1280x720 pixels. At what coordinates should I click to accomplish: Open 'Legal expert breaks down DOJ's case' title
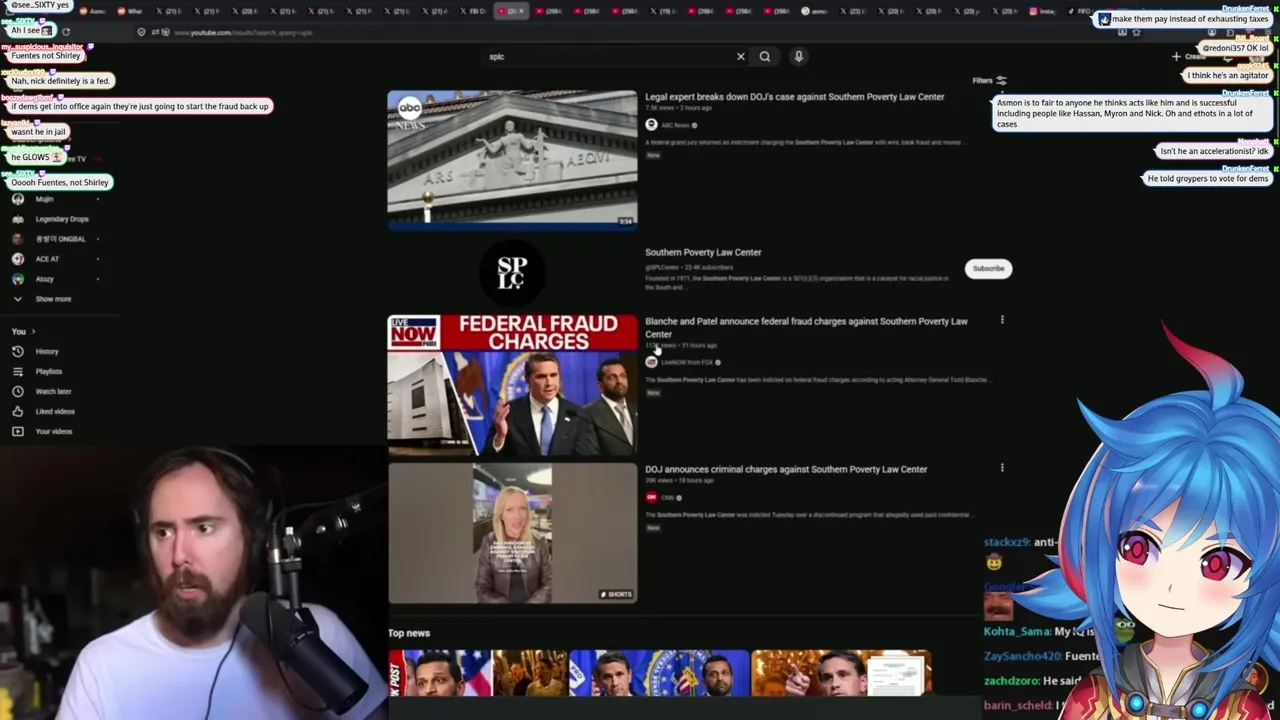click(x=794, y=97)
